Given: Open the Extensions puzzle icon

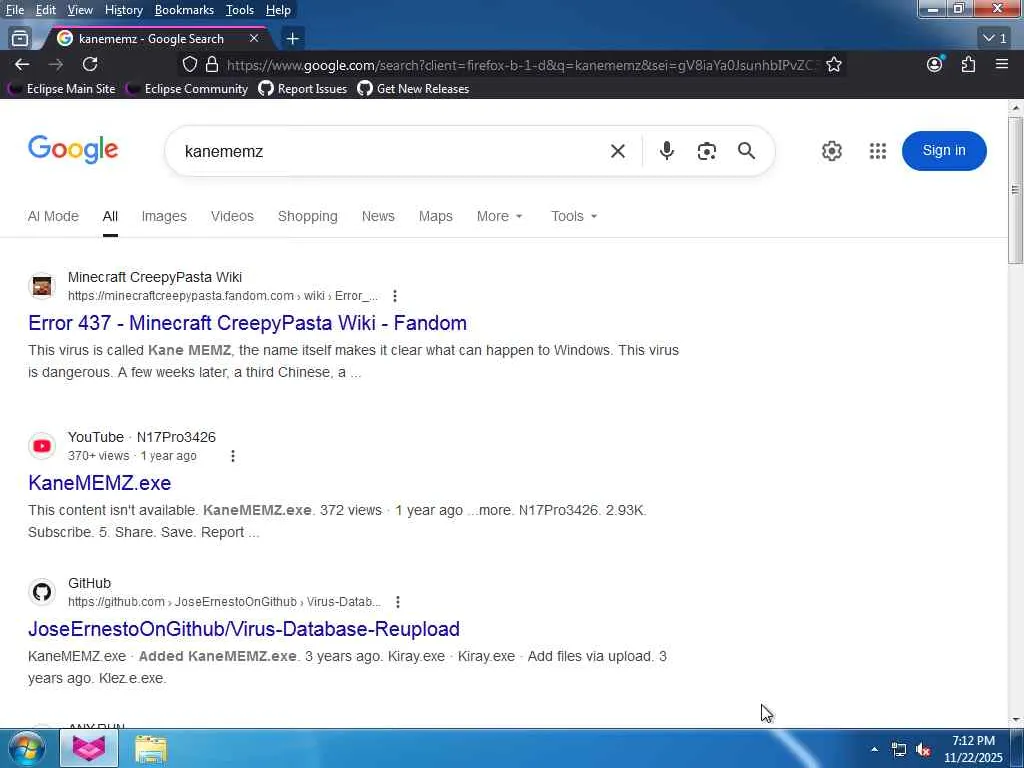Looking at the screenshot, I should coord(968,64).
